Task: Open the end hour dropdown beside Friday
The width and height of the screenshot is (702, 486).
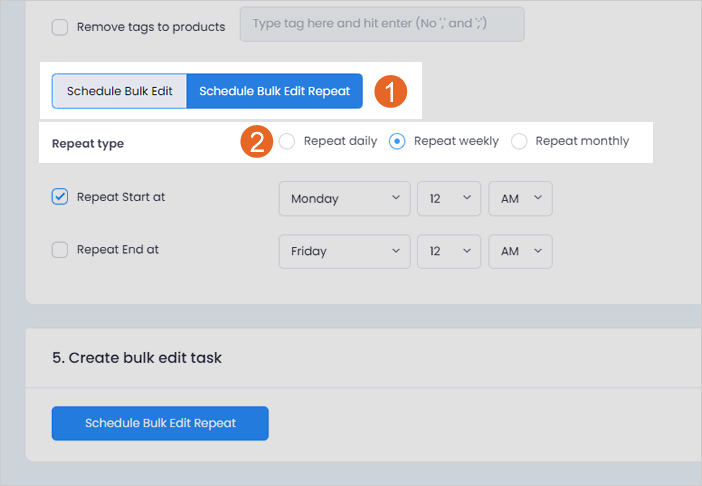Action: tap(449, 252)
